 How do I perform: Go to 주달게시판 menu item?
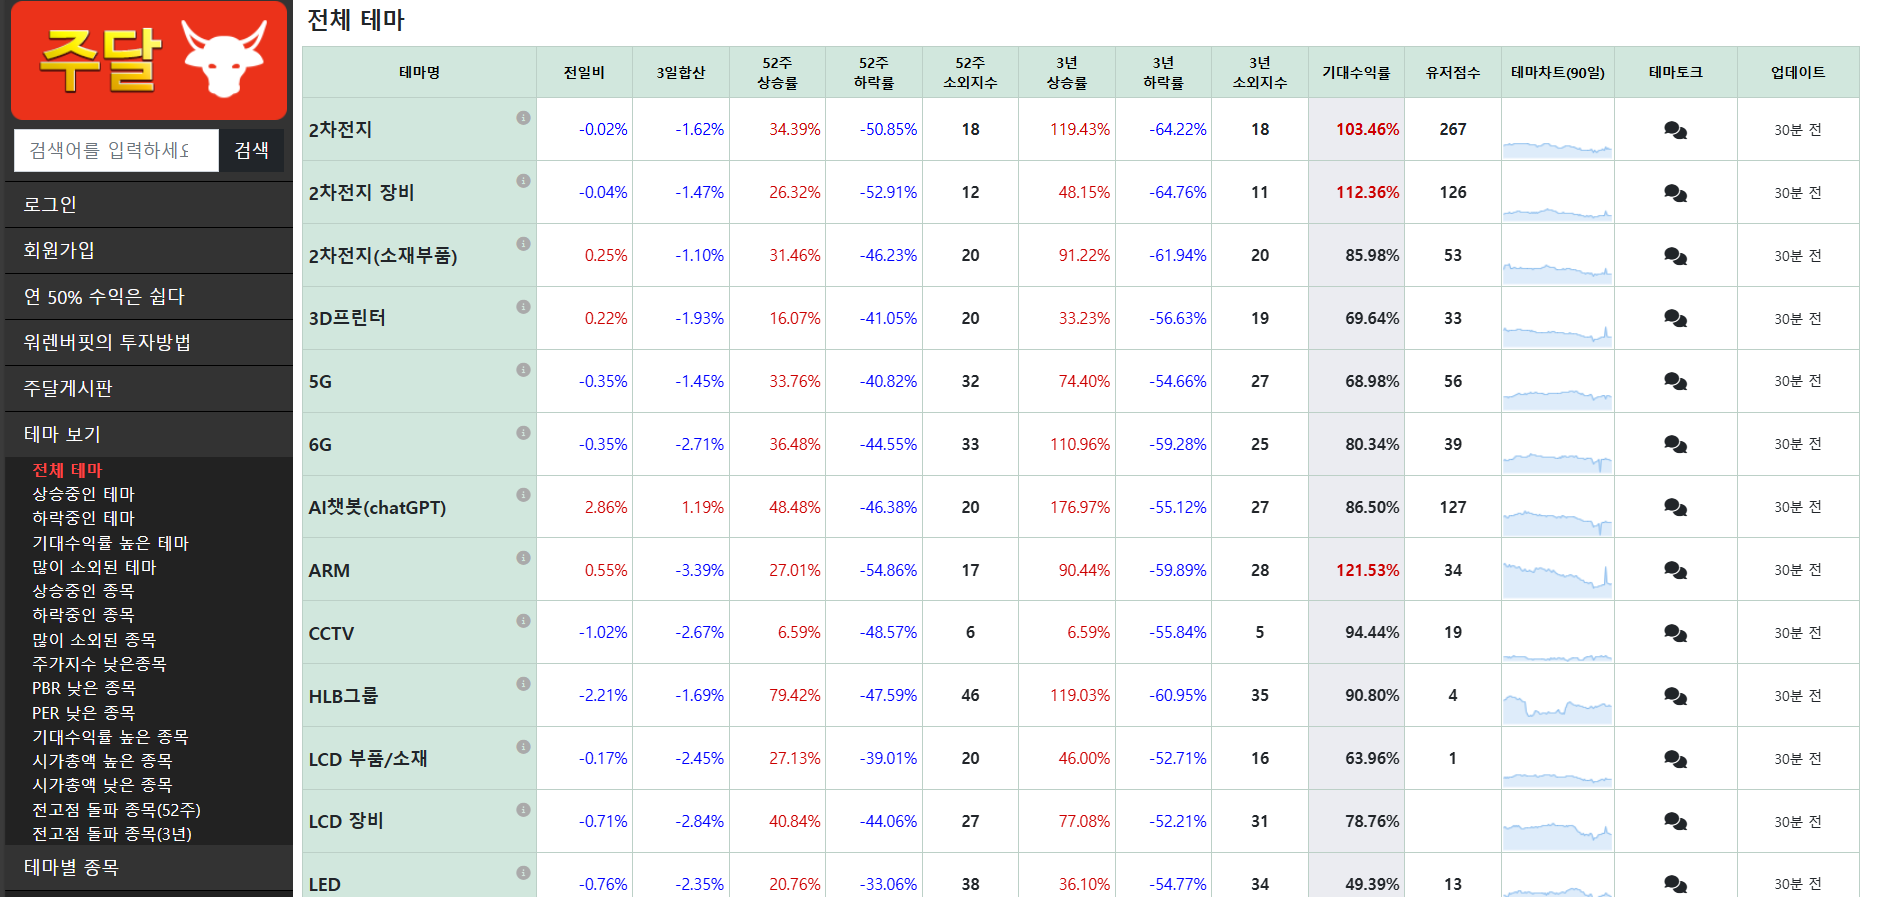pyautogui.click(x=68, y=388)
